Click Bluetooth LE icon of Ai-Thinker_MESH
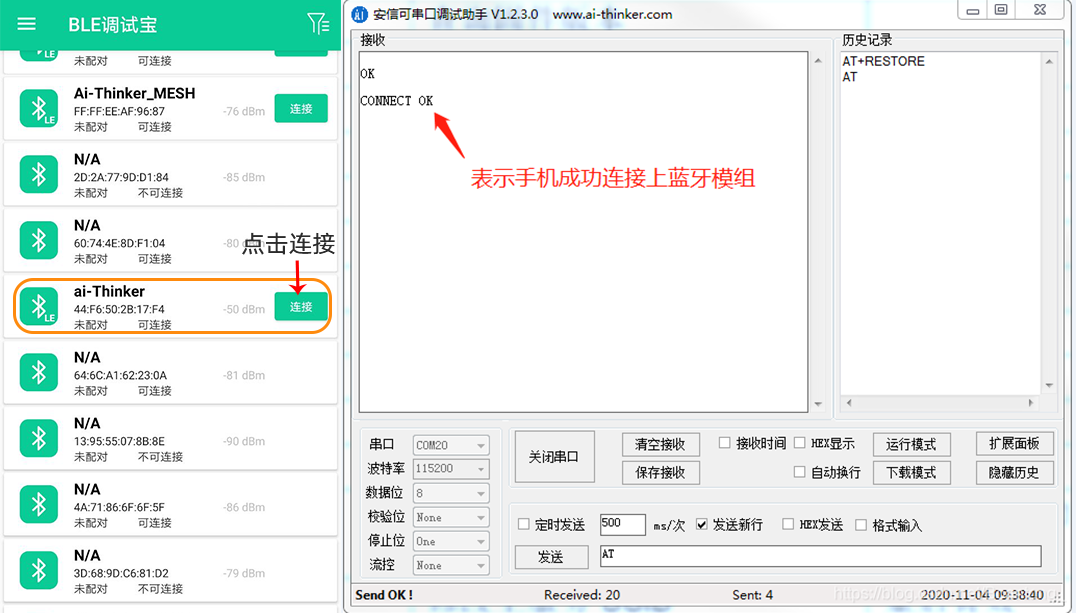Screen dimensions: 1076x613 tap(39, 108)
